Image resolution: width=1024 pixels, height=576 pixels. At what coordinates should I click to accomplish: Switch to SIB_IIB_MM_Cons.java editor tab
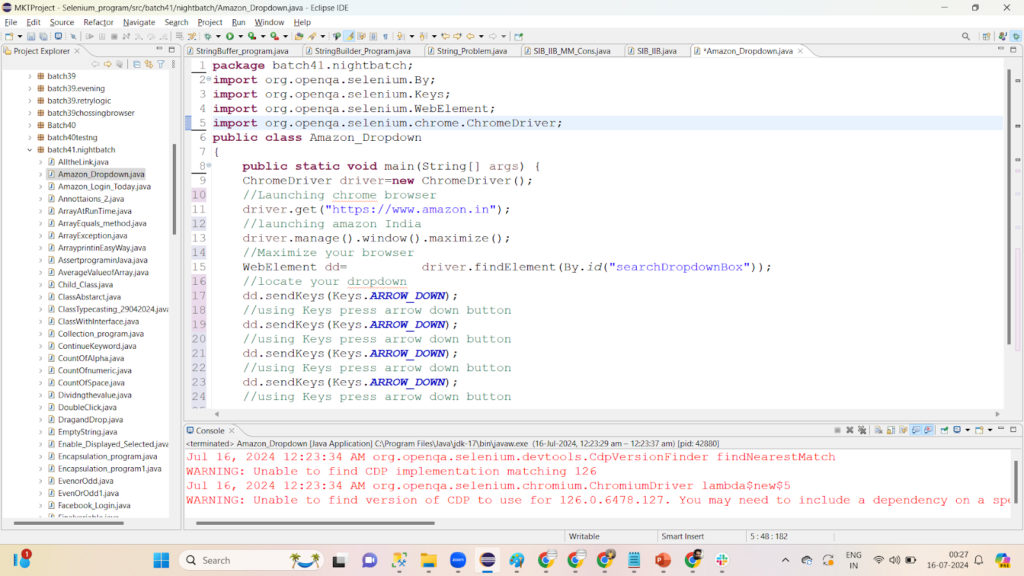pyautogui.click(x=571, y=51)
